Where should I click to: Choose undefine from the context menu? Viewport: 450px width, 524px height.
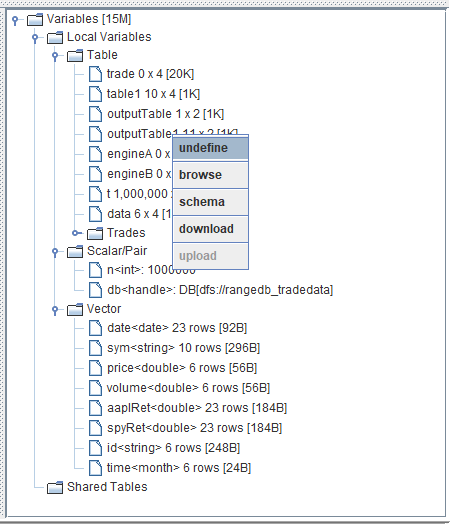point(210,148)
